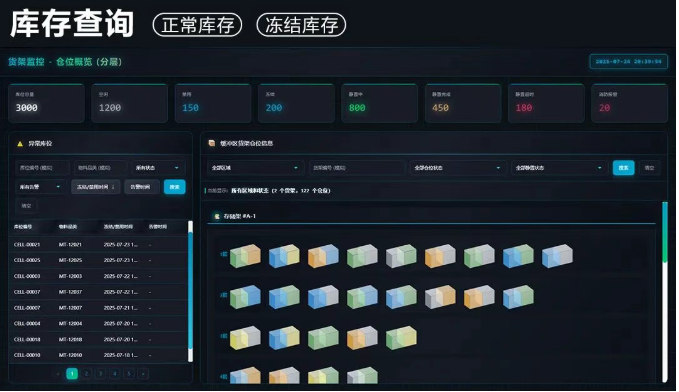Image resolution: width=679 pixels, height=392 pixels.
Task: Switch to the 冻结库存 tab
Action: 301,25
